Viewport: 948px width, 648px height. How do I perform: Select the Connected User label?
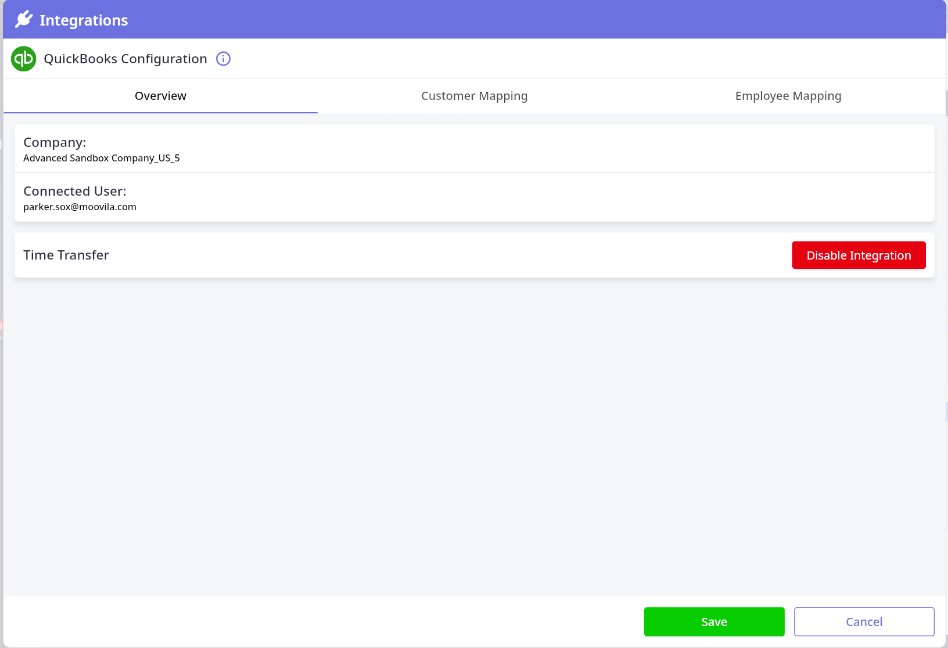tap(75, 191)
